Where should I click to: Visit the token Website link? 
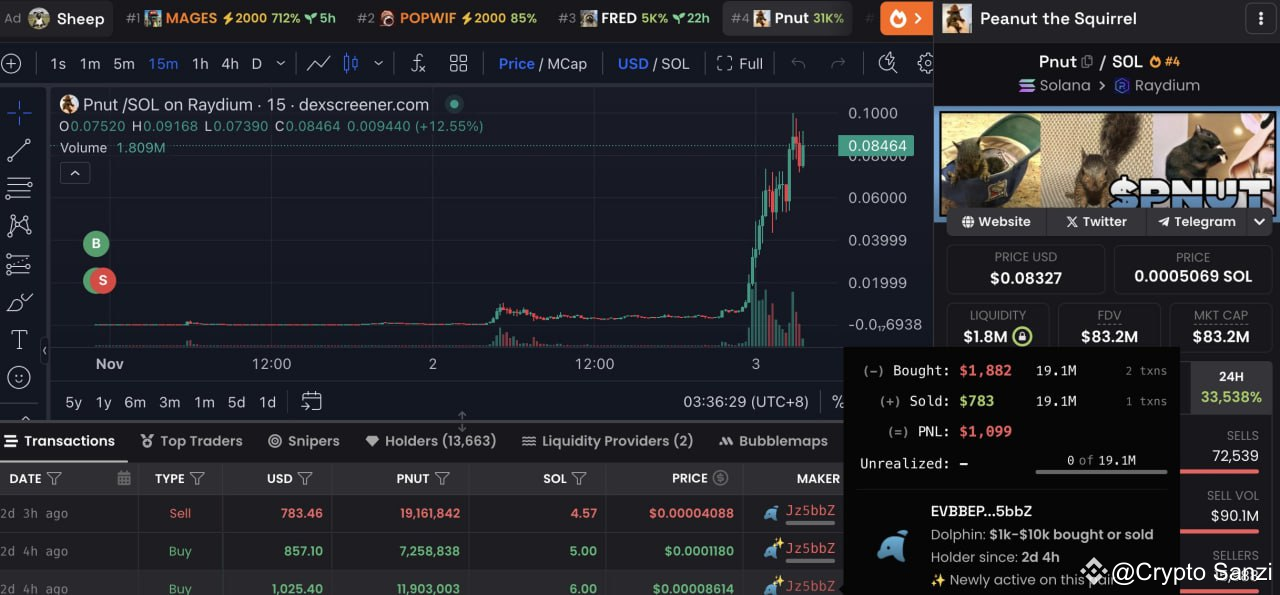pyautogui.click(x=995, y=222)
